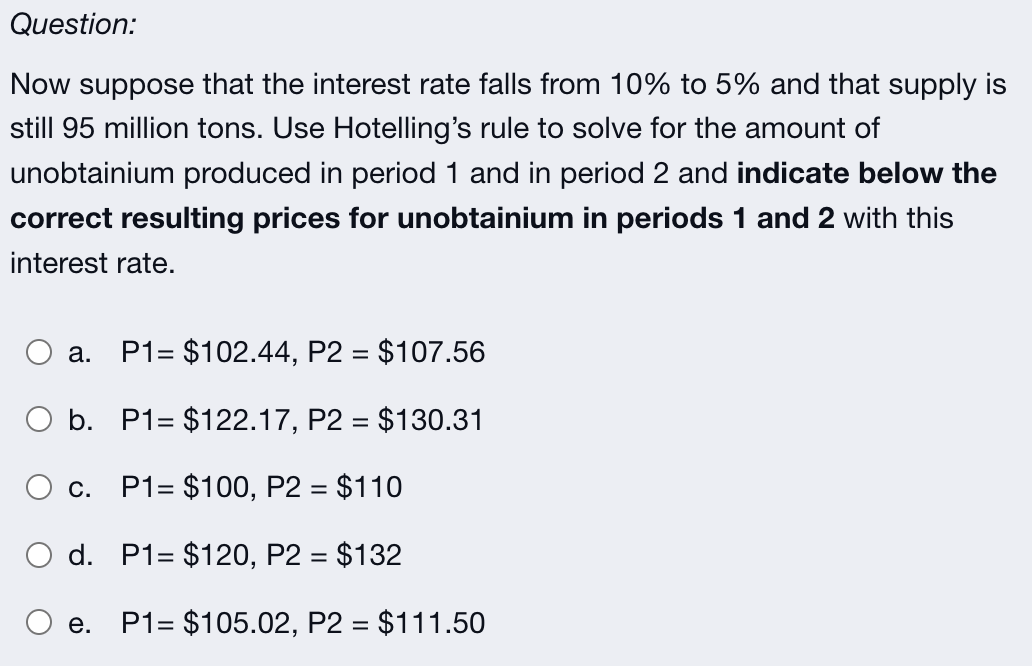Image resolution: width=1032 pixels, height=666 pixels.
Task: Select radio button for option c
Action: [38, 487]
